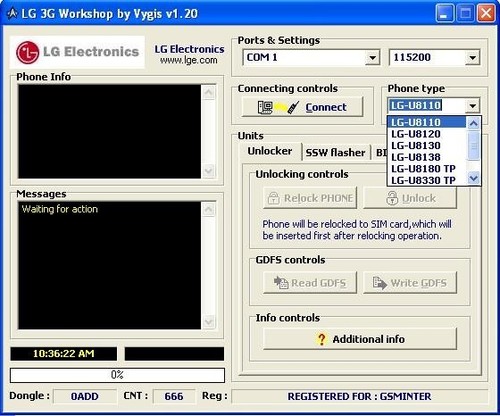Click down arrow of the phone list scrollbar

click(474, 178)
